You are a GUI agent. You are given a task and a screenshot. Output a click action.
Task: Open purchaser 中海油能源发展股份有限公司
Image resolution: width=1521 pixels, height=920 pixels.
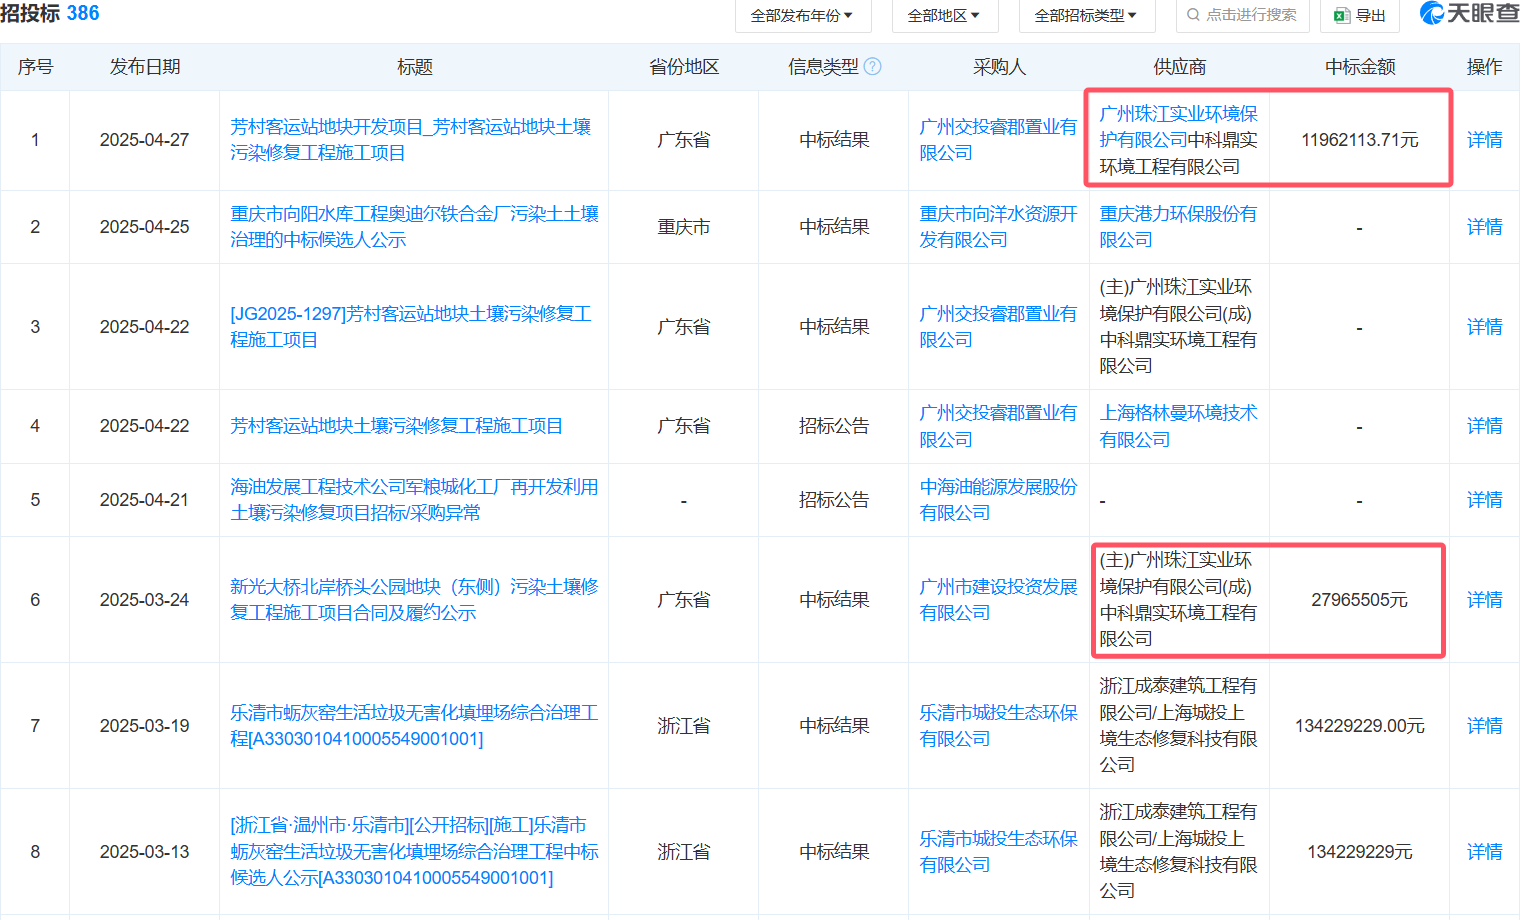998,500
